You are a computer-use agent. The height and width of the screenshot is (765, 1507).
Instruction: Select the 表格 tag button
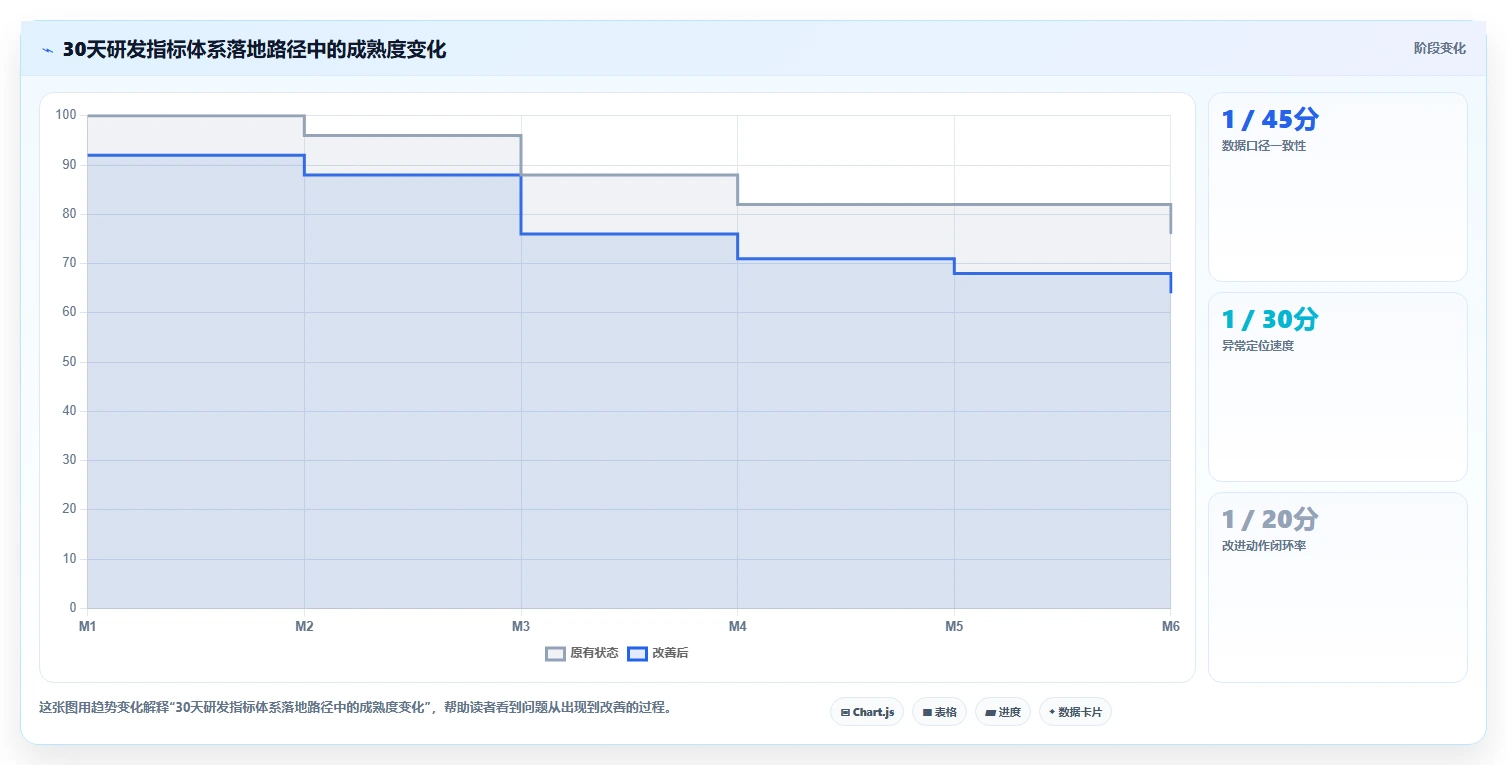tap(939, 712)
